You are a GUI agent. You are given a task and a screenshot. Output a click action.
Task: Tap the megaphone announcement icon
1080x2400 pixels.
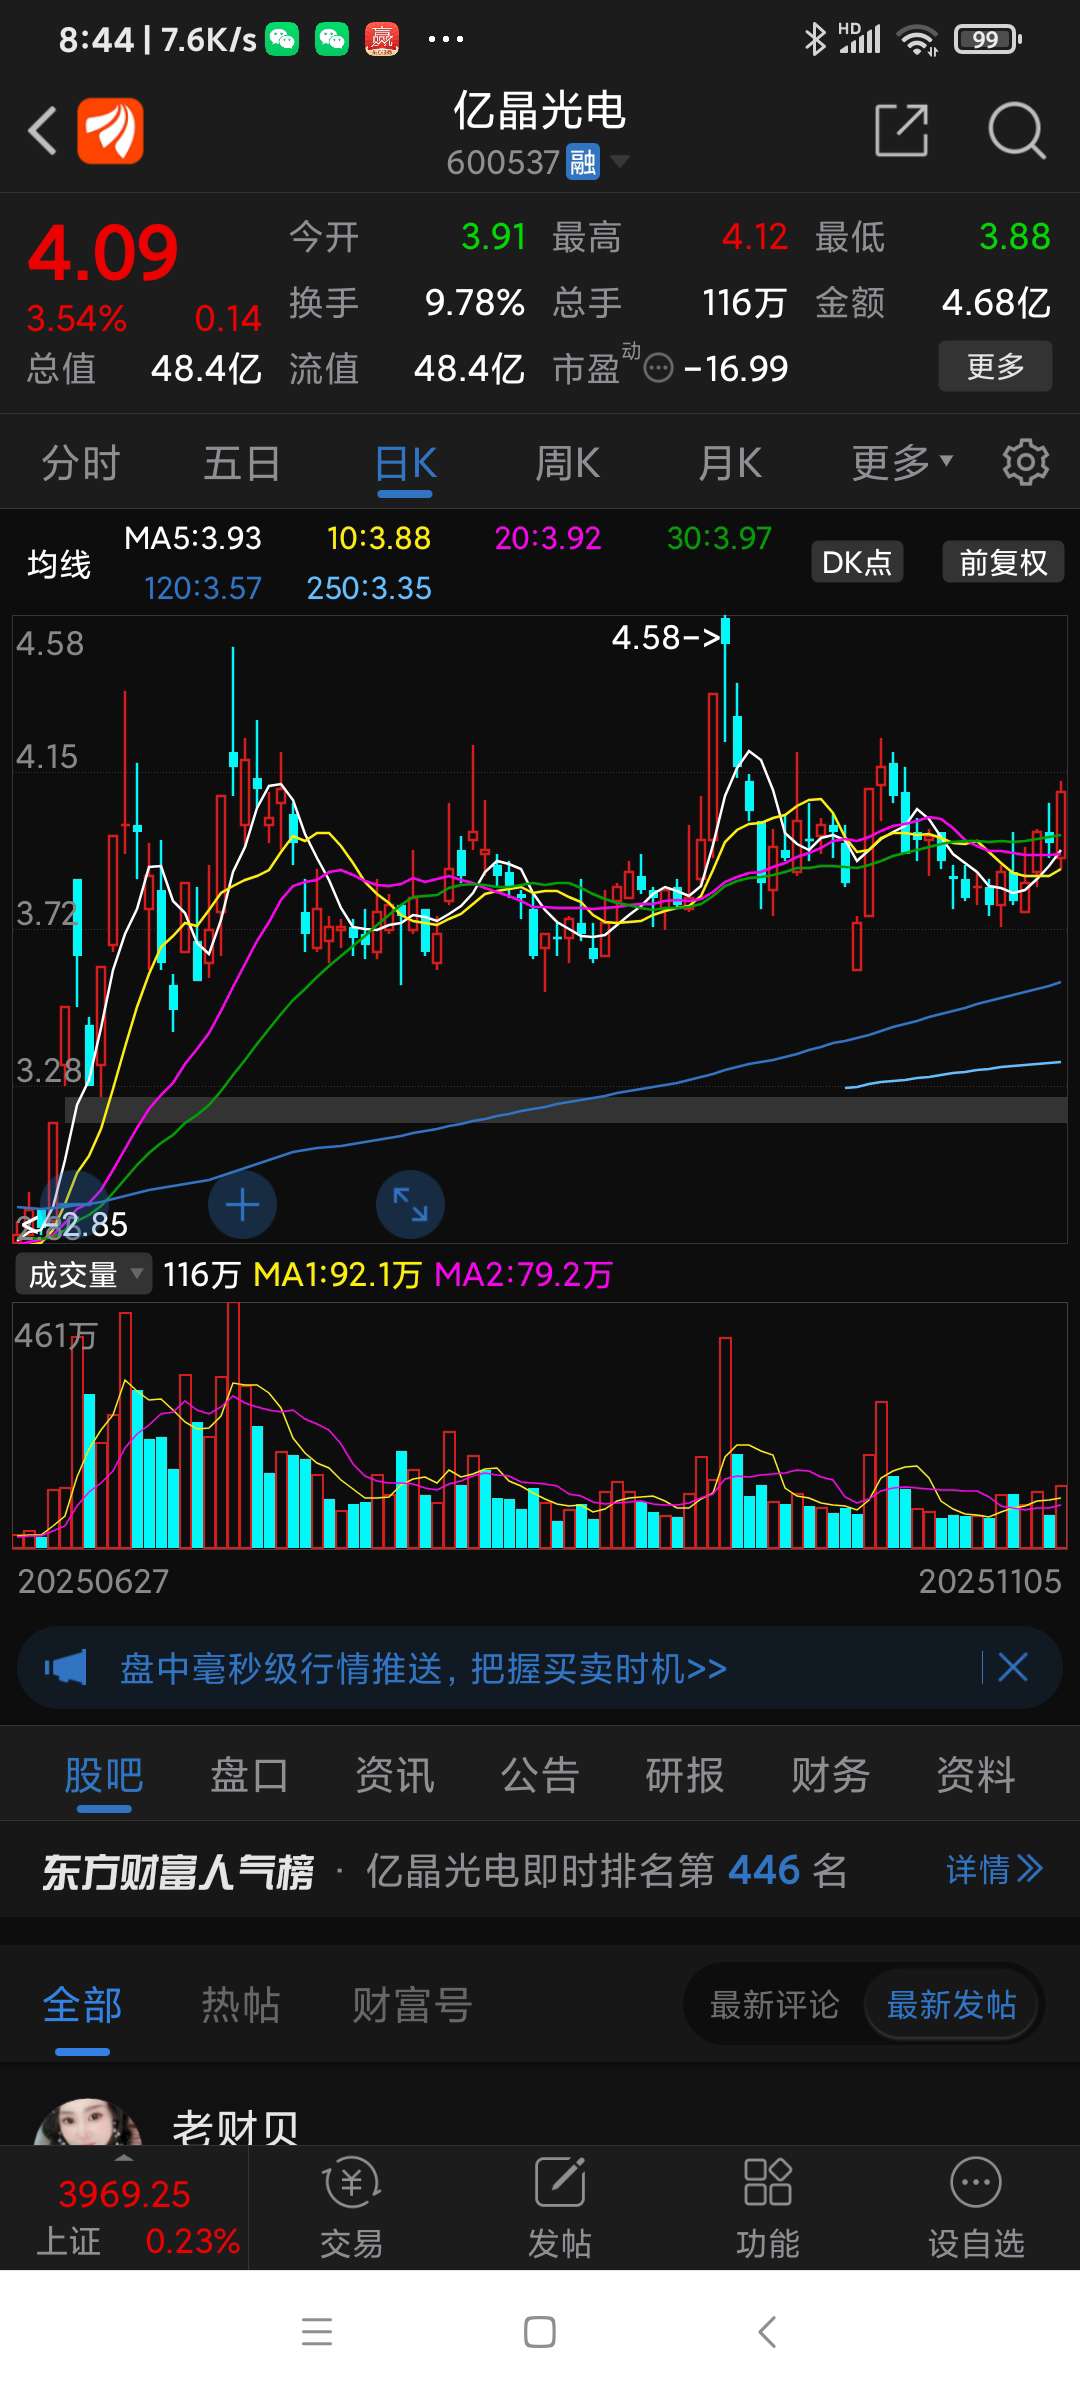point(66,1667)
